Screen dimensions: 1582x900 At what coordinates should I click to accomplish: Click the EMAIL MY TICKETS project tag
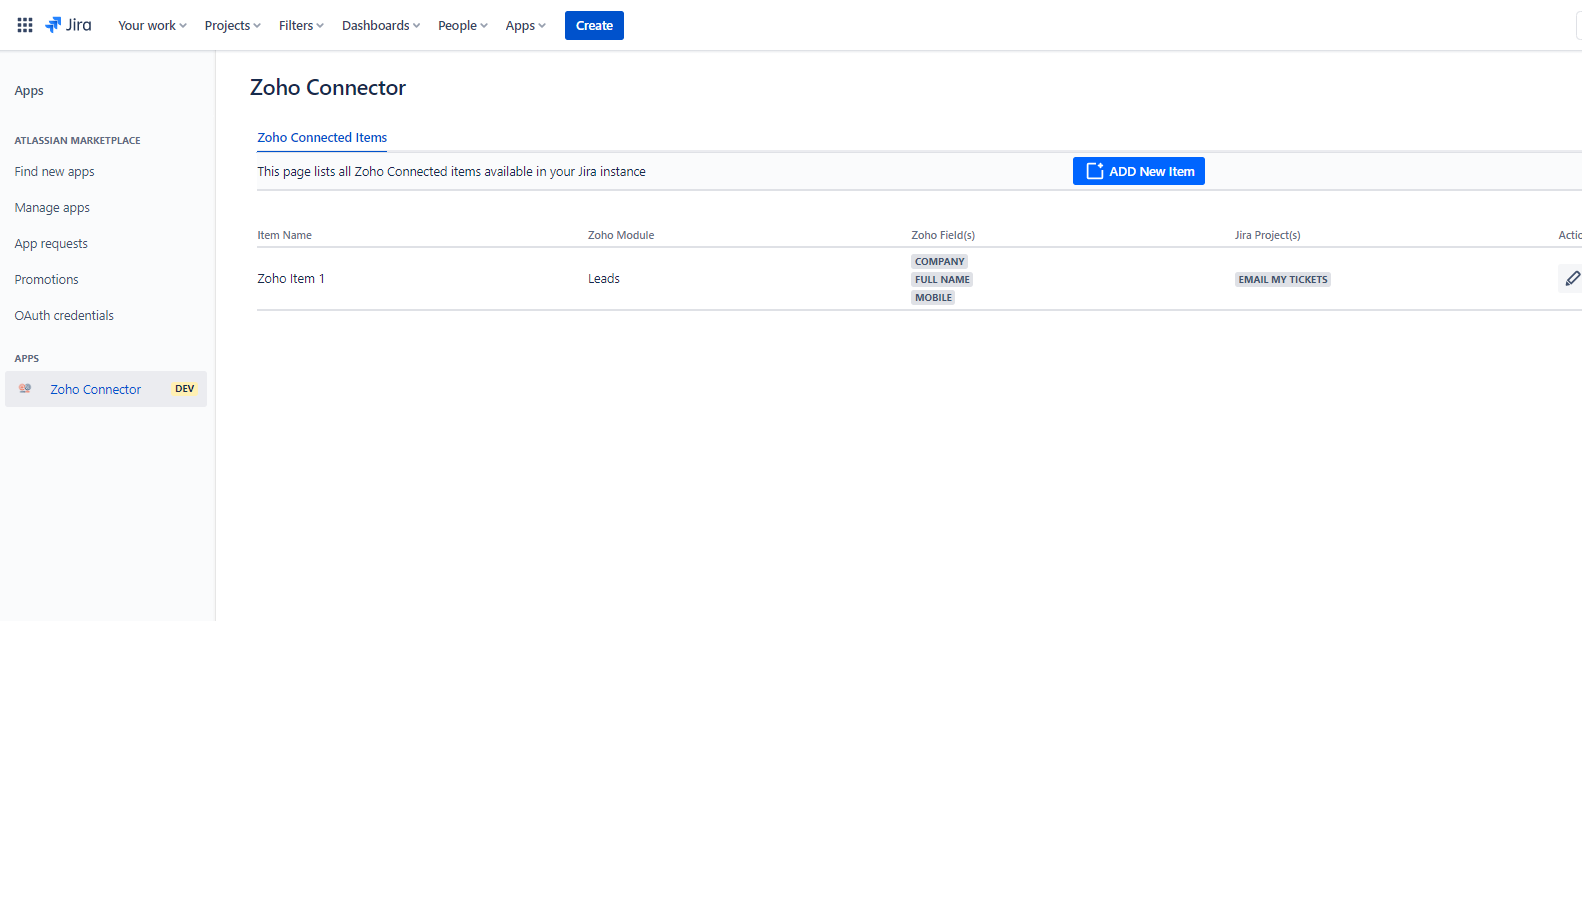1283,280
